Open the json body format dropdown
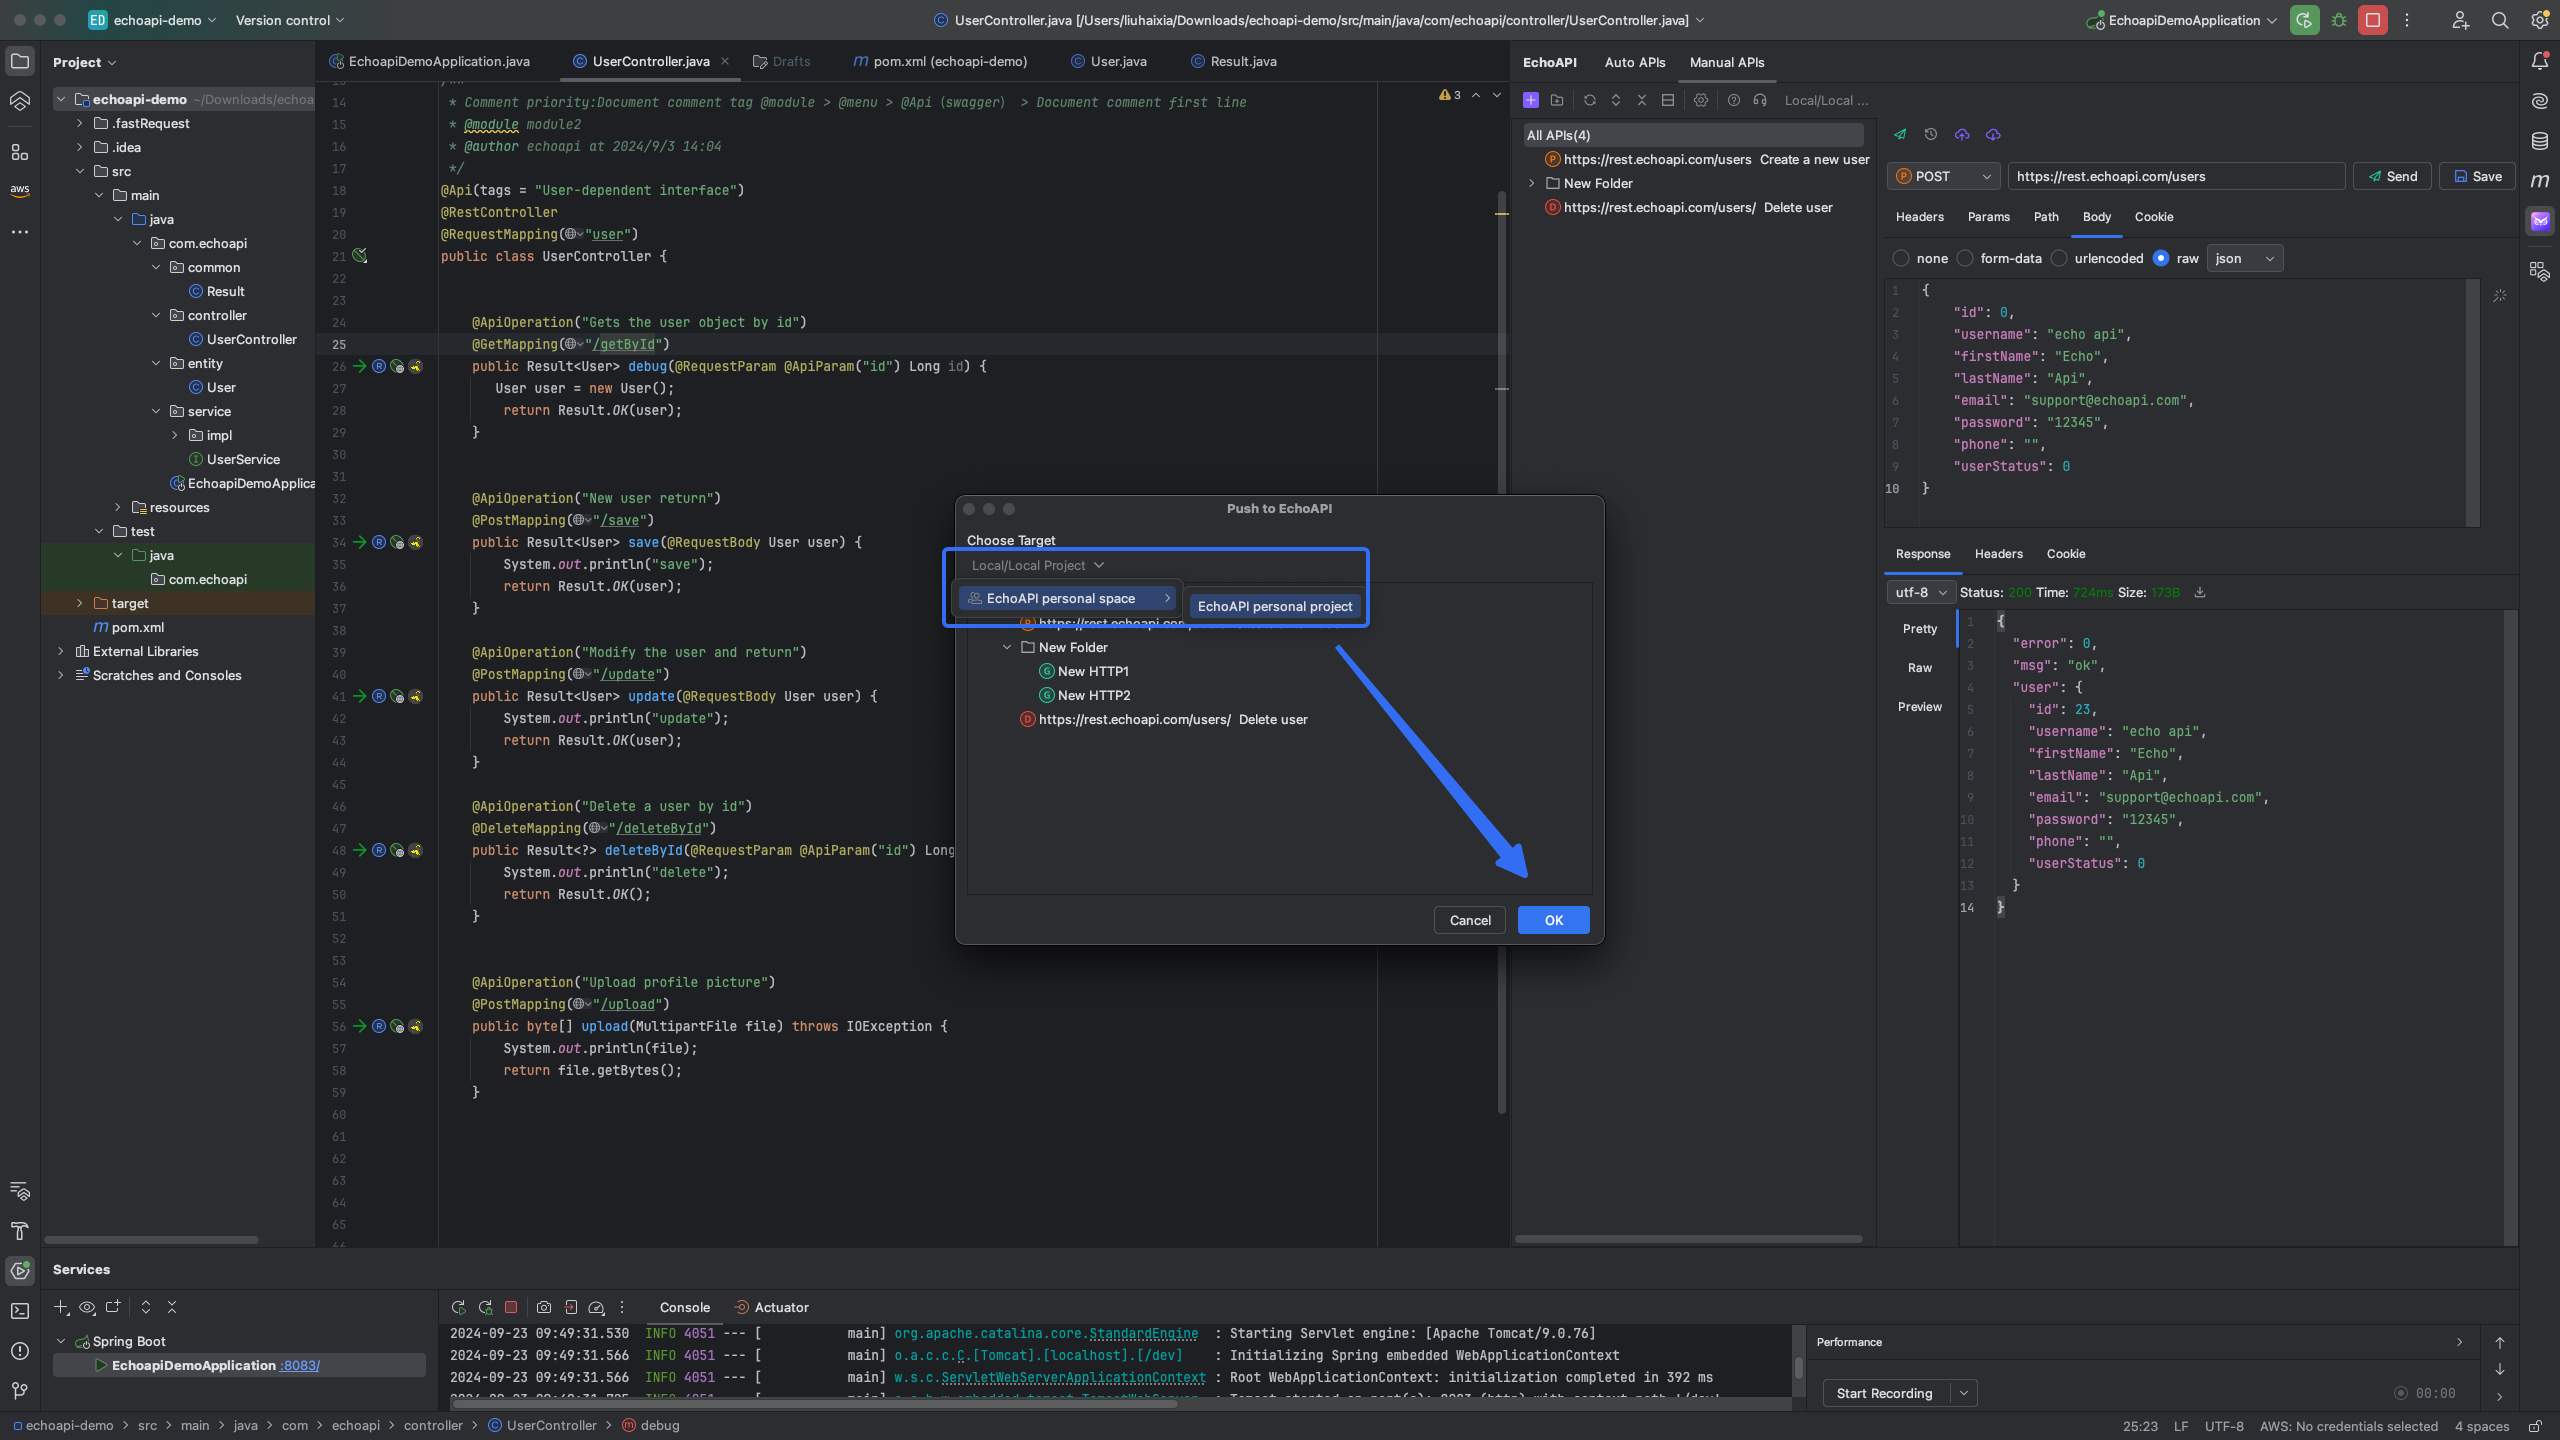Viewport: 2560px width, 1440px height. 2244,258
